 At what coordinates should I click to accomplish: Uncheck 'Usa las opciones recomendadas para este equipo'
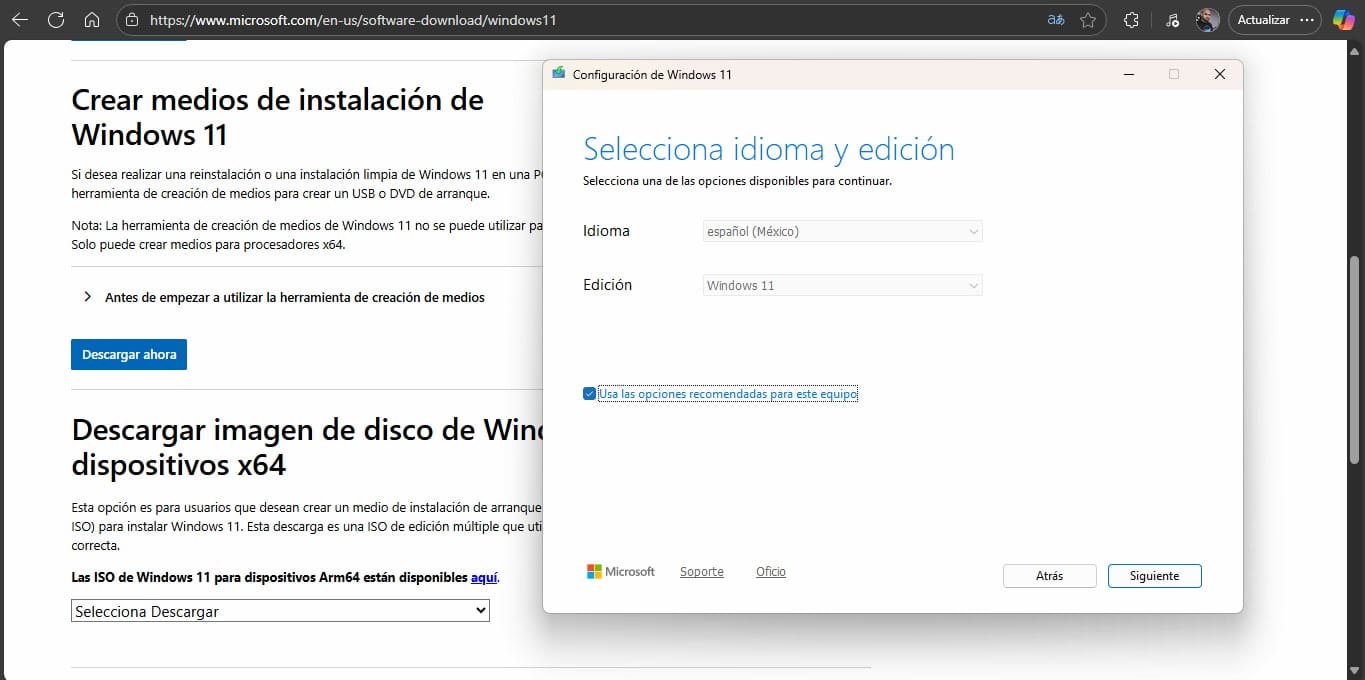(x=589, y=394)
